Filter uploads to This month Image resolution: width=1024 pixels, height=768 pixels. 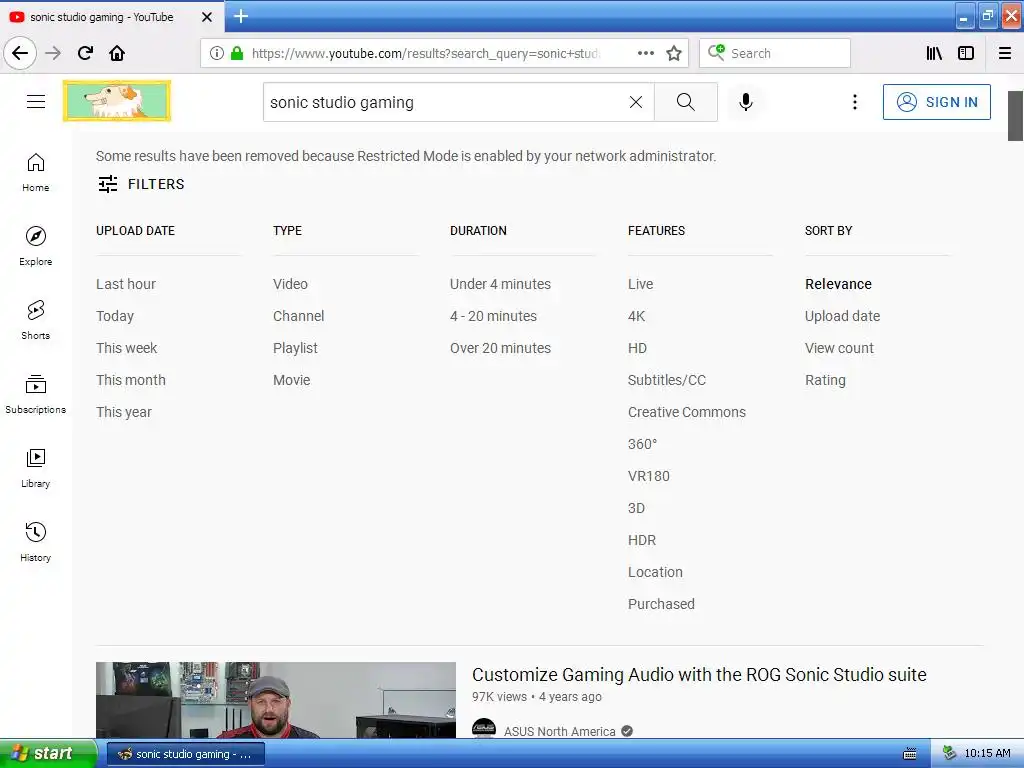click(131, 380)
